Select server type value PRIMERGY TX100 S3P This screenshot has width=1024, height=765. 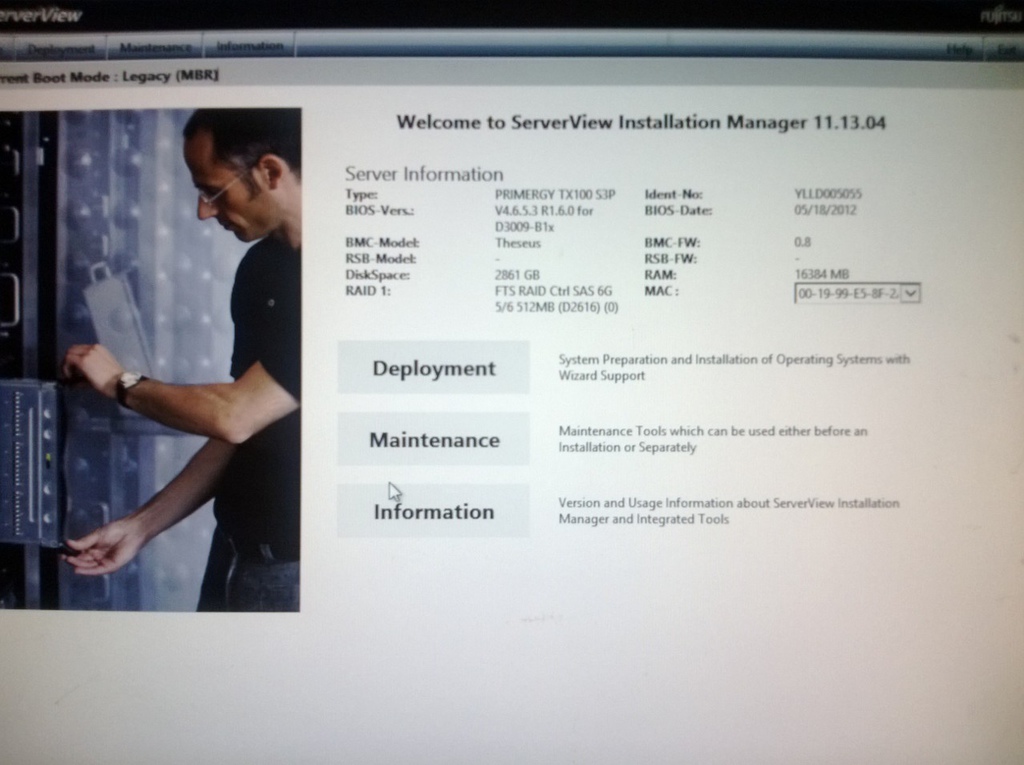tap(555, 194)
